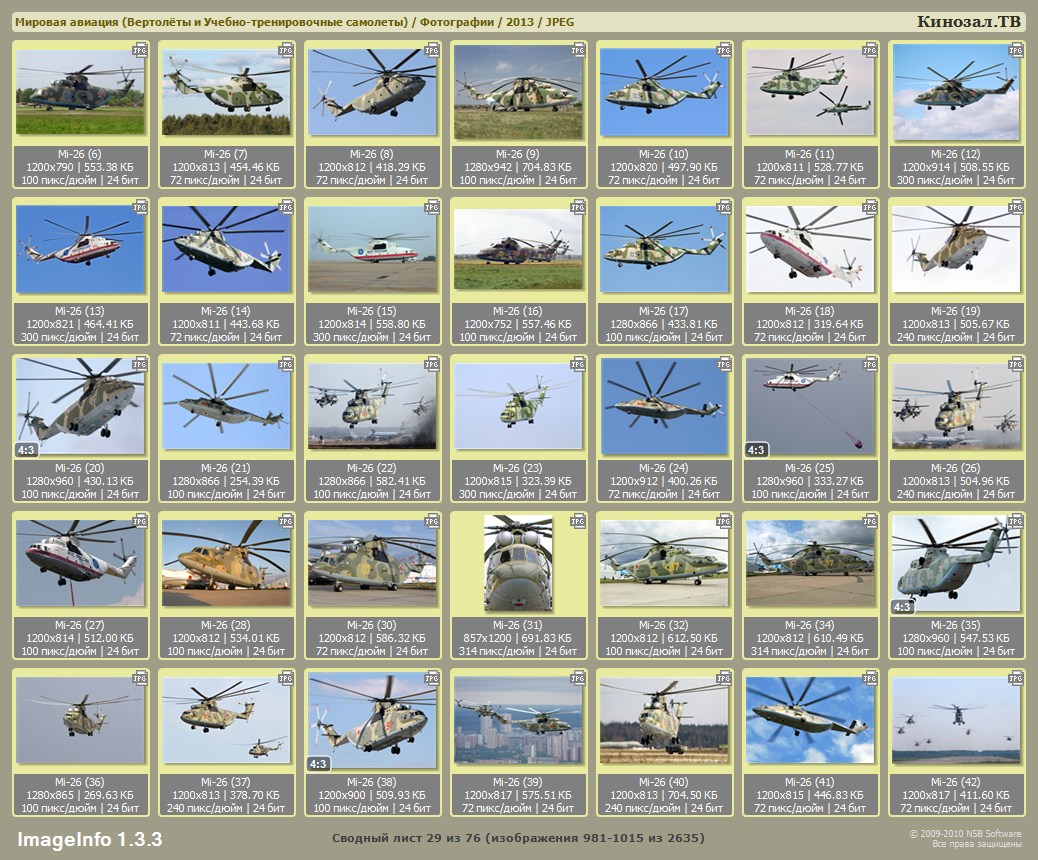Select the Mi-26 (17) thumbnail image
This screenshot has height=860, width=1038.
click(x=664, y=249)
